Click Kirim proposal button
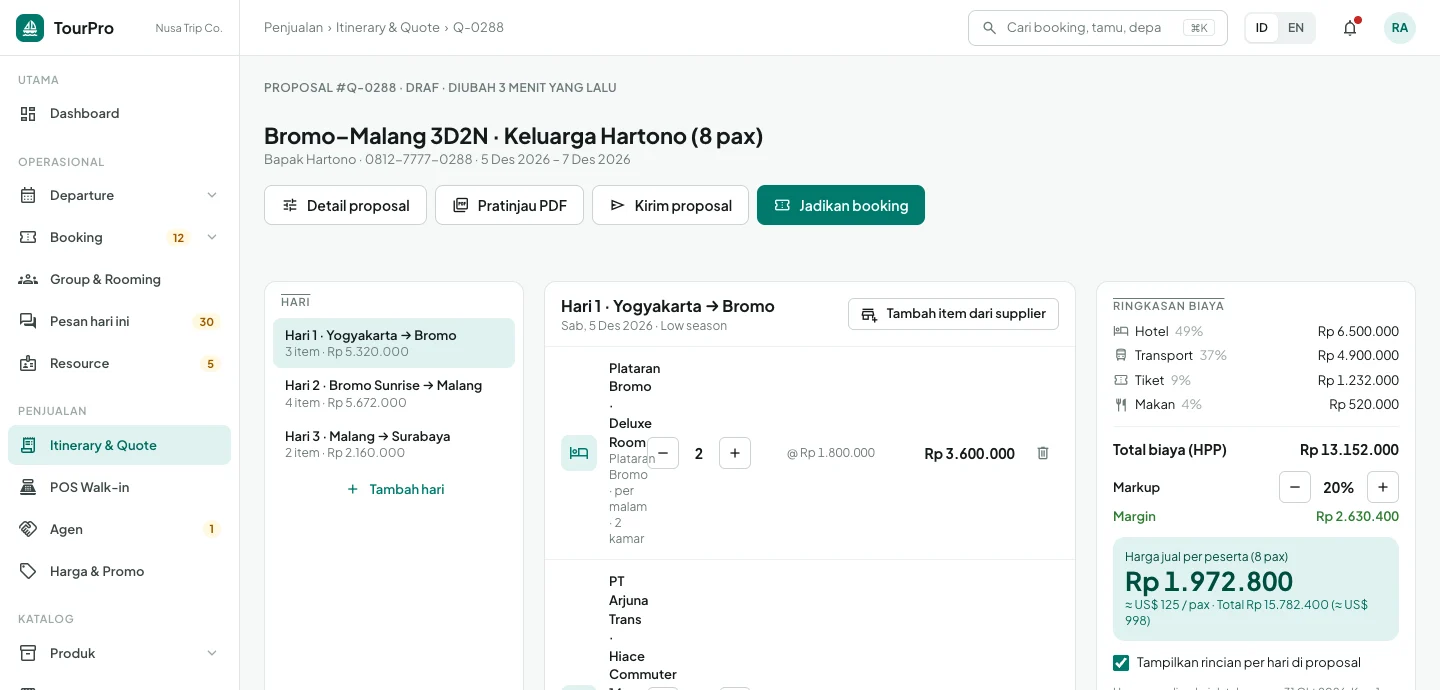The height and width of the screenshot is (690, 1440). pos(670,205)
